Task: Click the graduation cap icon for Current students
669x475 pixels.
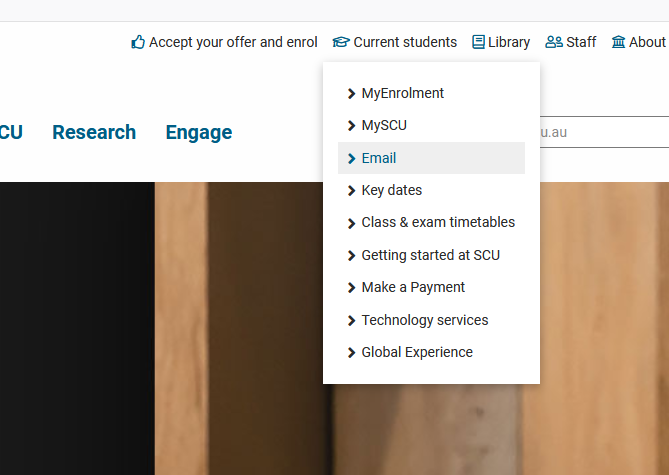Action: pos(341,42)
